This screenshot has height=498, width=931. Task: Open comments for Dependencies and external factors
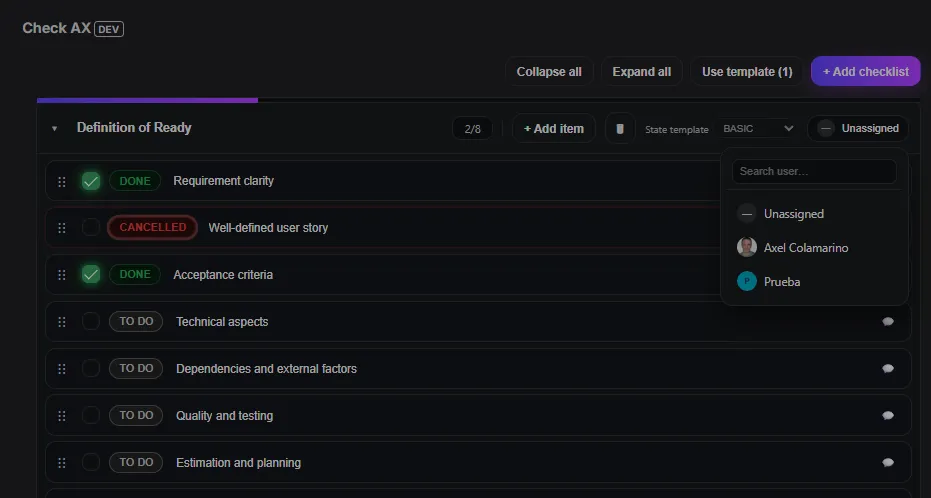pos(888,369)
